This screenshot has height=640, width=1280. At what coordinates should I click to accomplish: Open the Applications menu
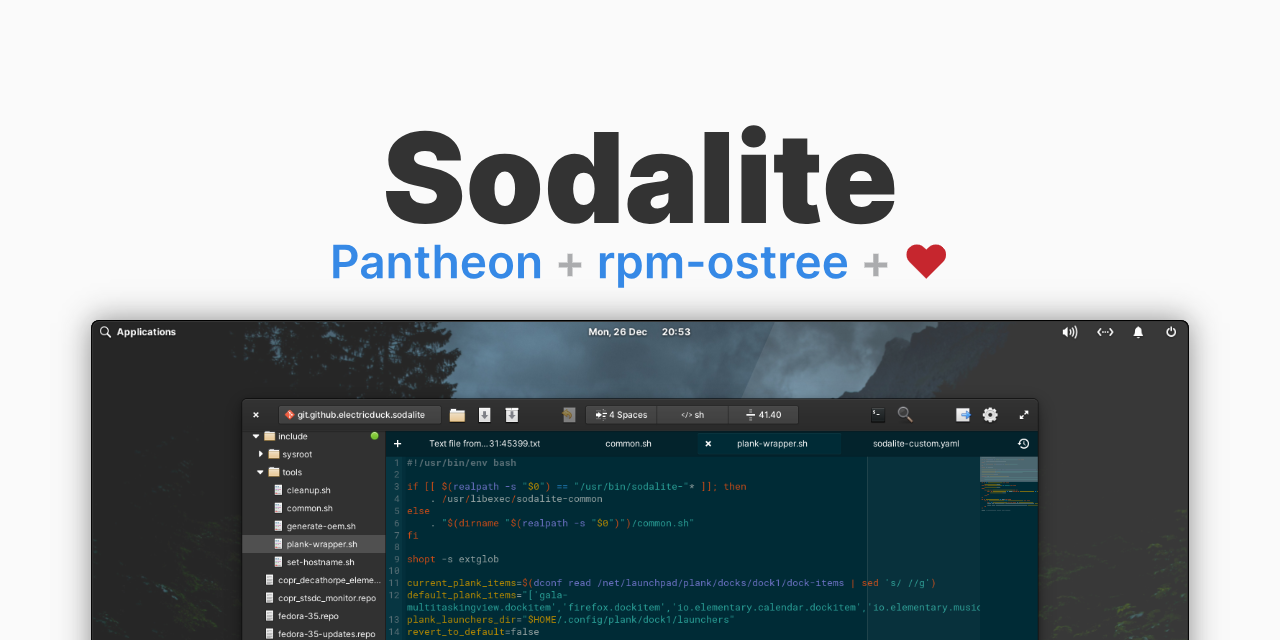point(140,331)
